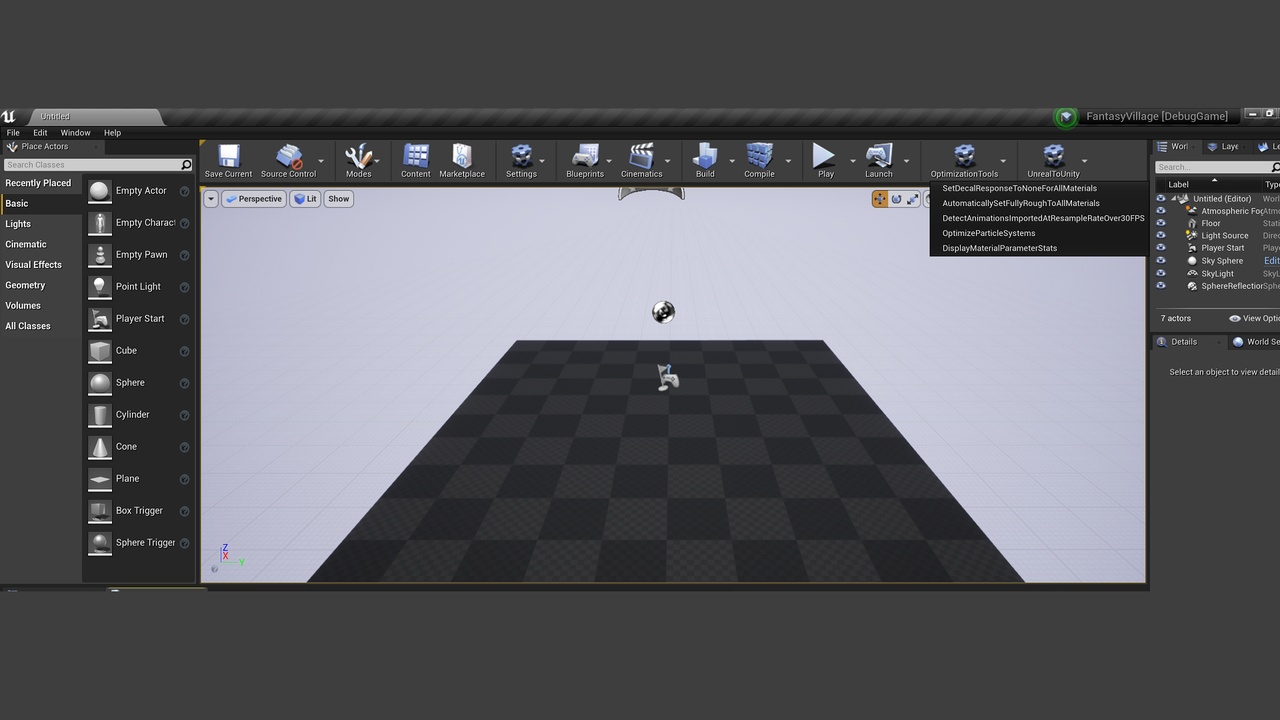Screen dimensions: 1280x720
Task: Toggle visibility of Light Source actor
Action: click(1161, 236)
